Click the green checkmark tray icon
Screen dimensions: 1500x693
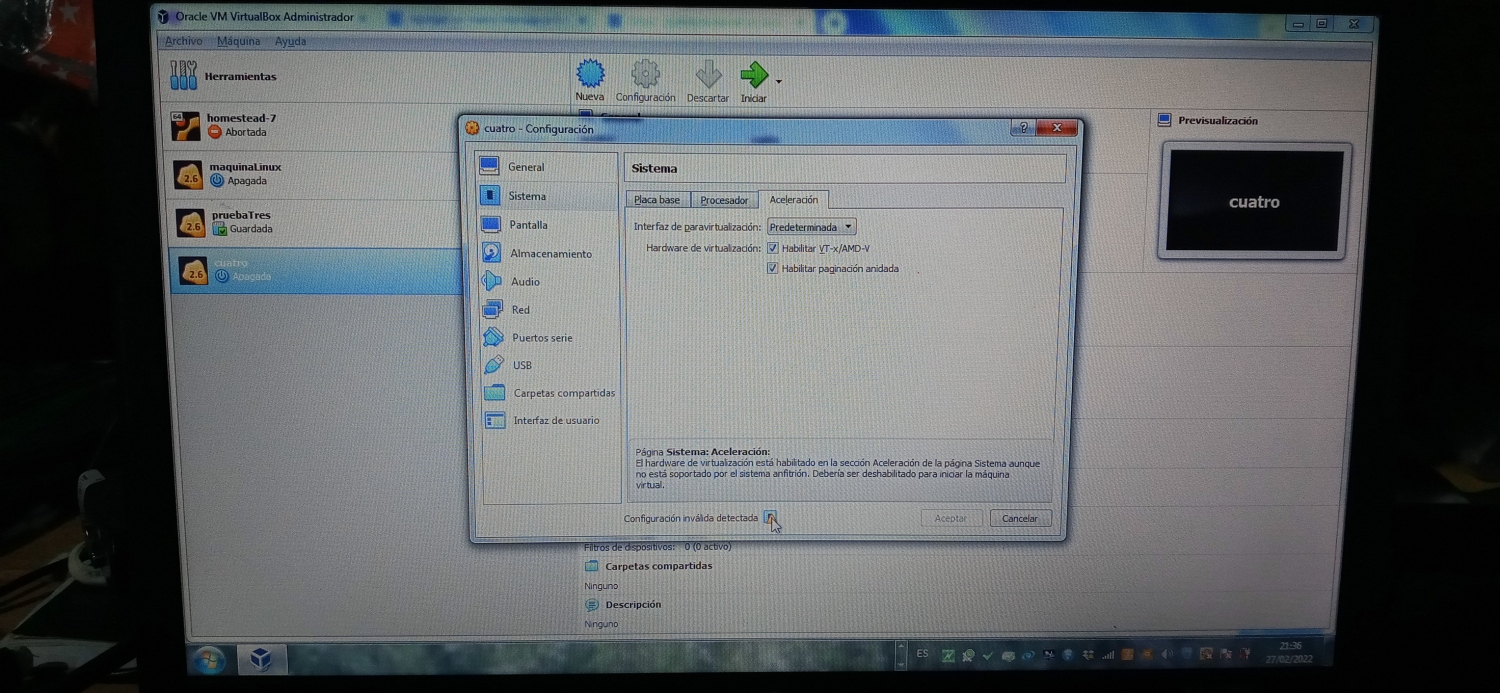click(987, 656)
